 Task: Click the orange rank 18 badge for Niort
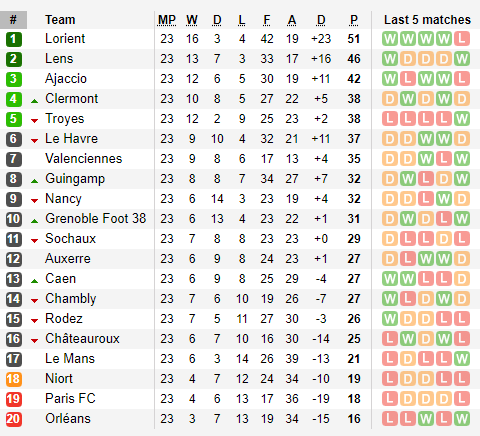click(x=14, y=379)
